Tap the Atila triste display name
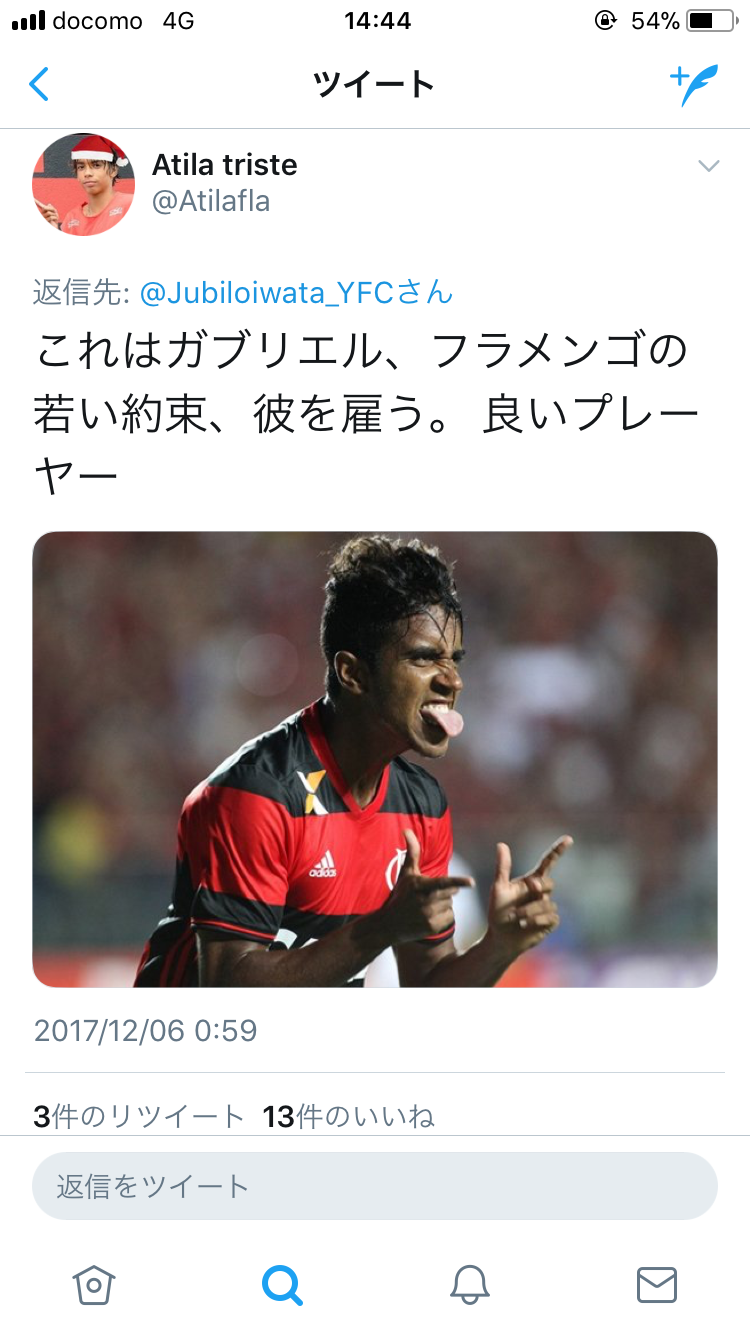 225,164
